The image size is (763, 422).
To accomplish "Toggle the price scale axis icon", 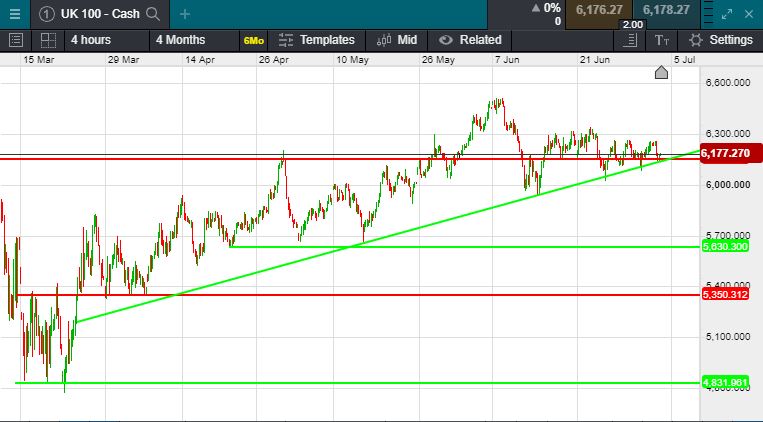I will [x=630, y=40].
